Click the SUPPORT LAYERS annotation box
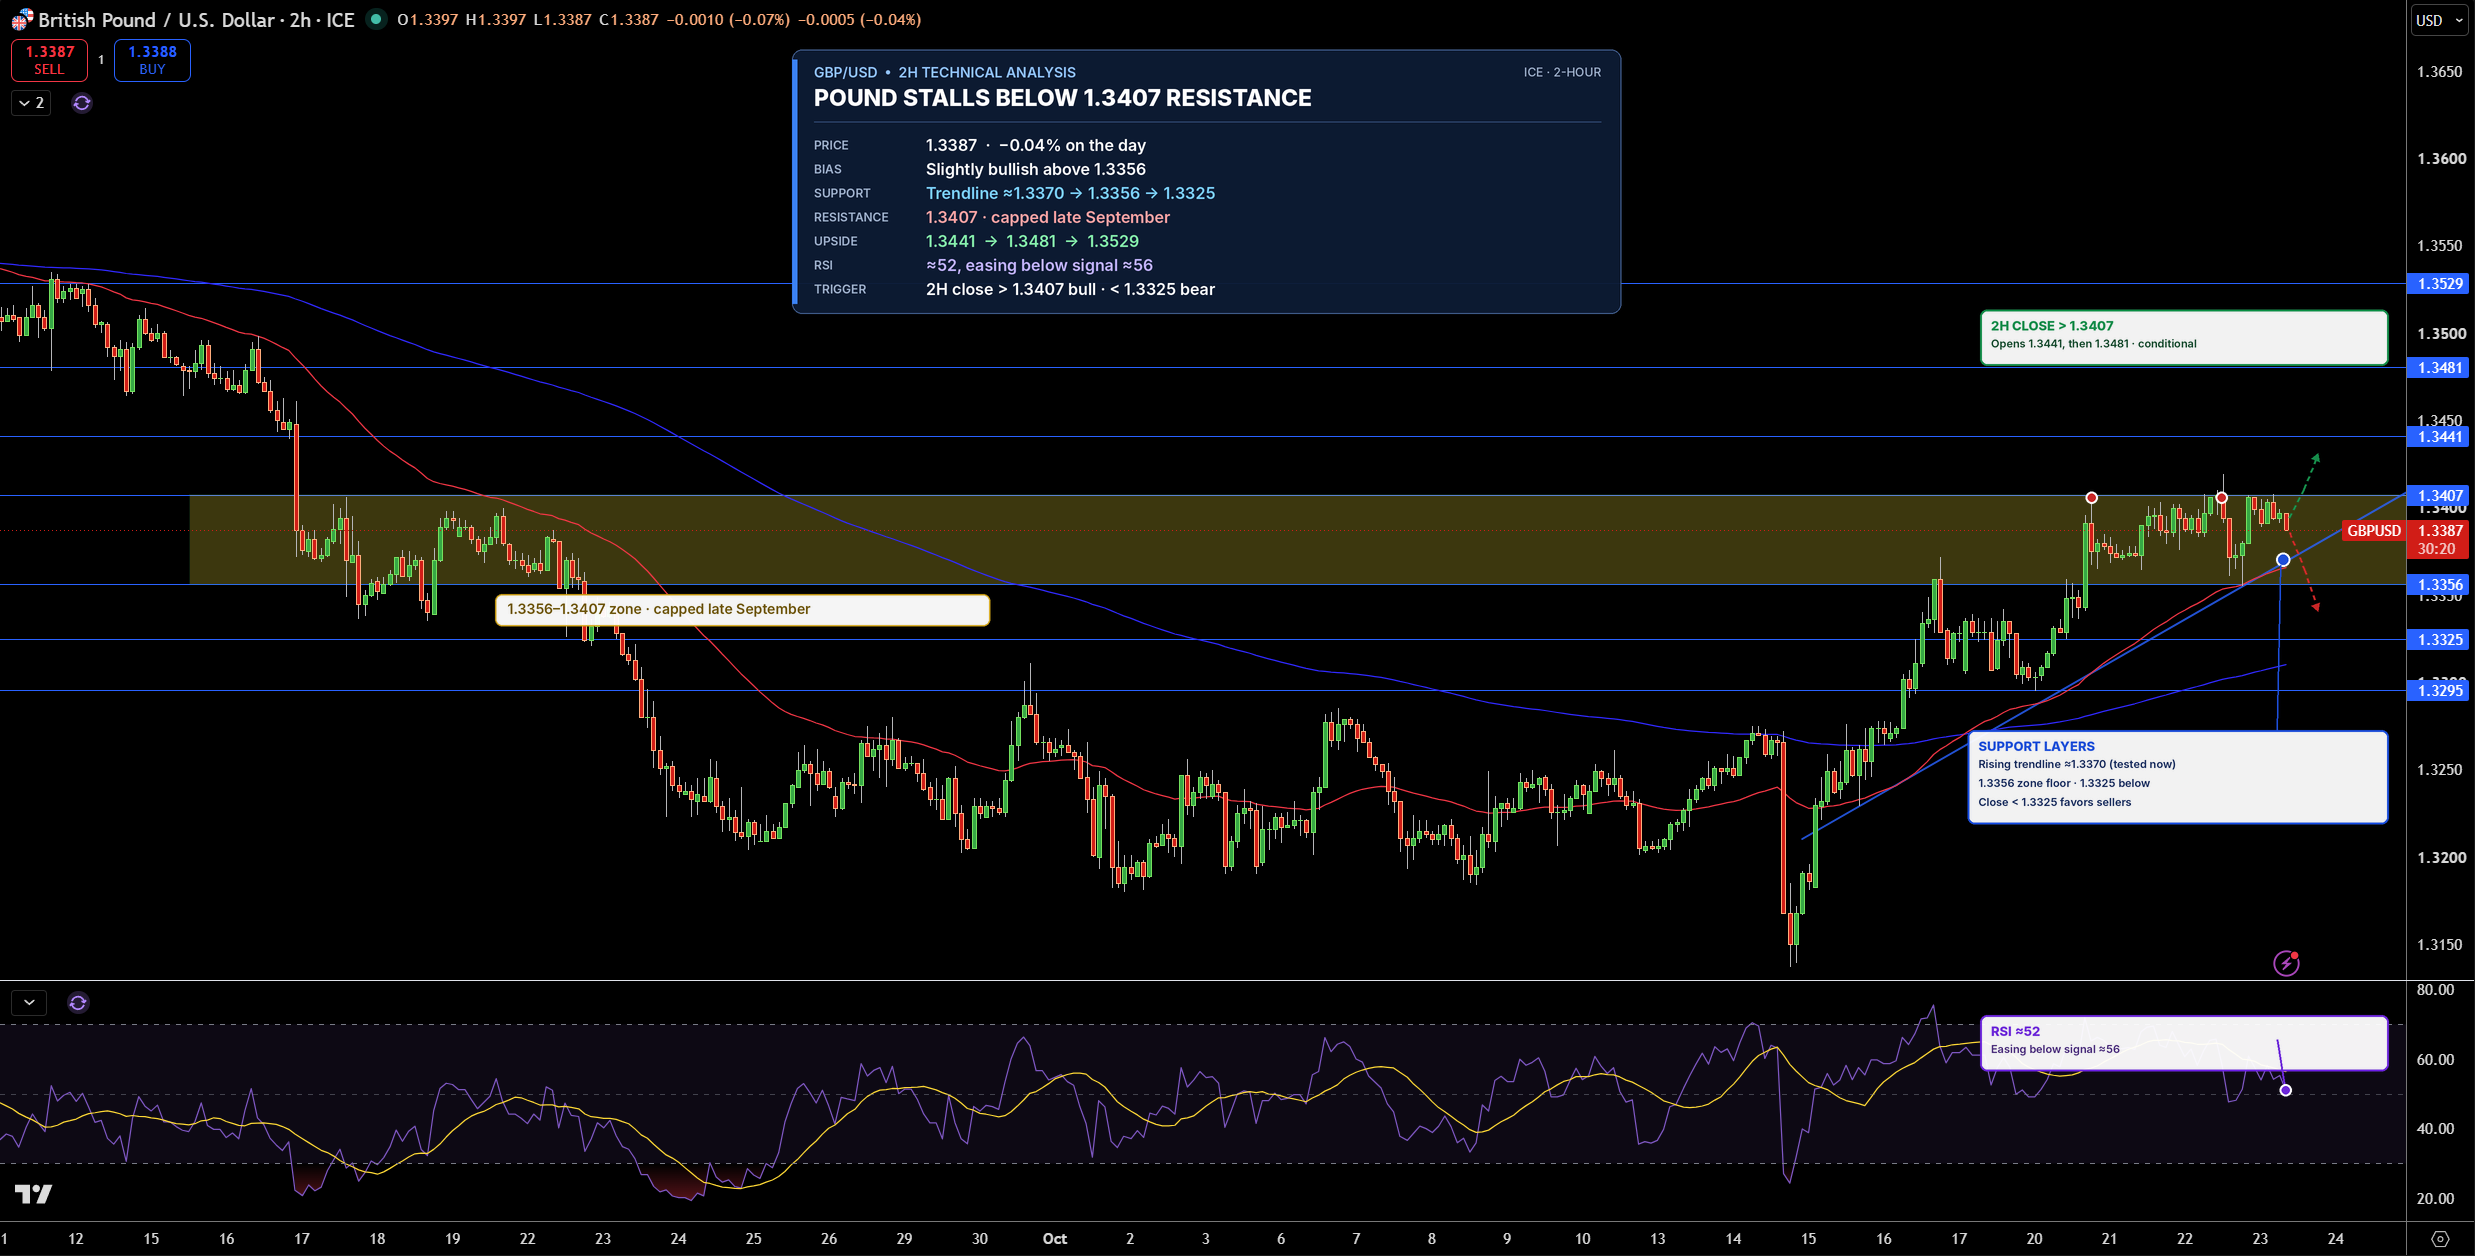The width and height of the screenshot is (2475, 1256). pos(2178,777)
